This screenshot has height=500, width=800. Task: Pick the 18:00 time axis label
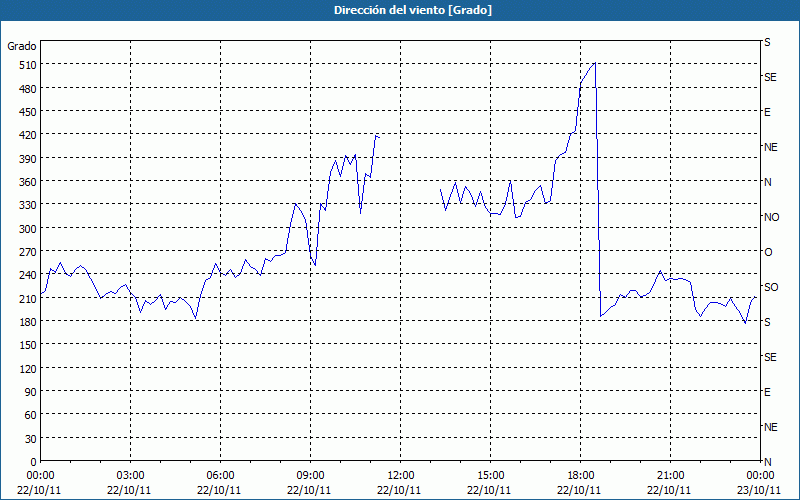(x=580, y=476)
